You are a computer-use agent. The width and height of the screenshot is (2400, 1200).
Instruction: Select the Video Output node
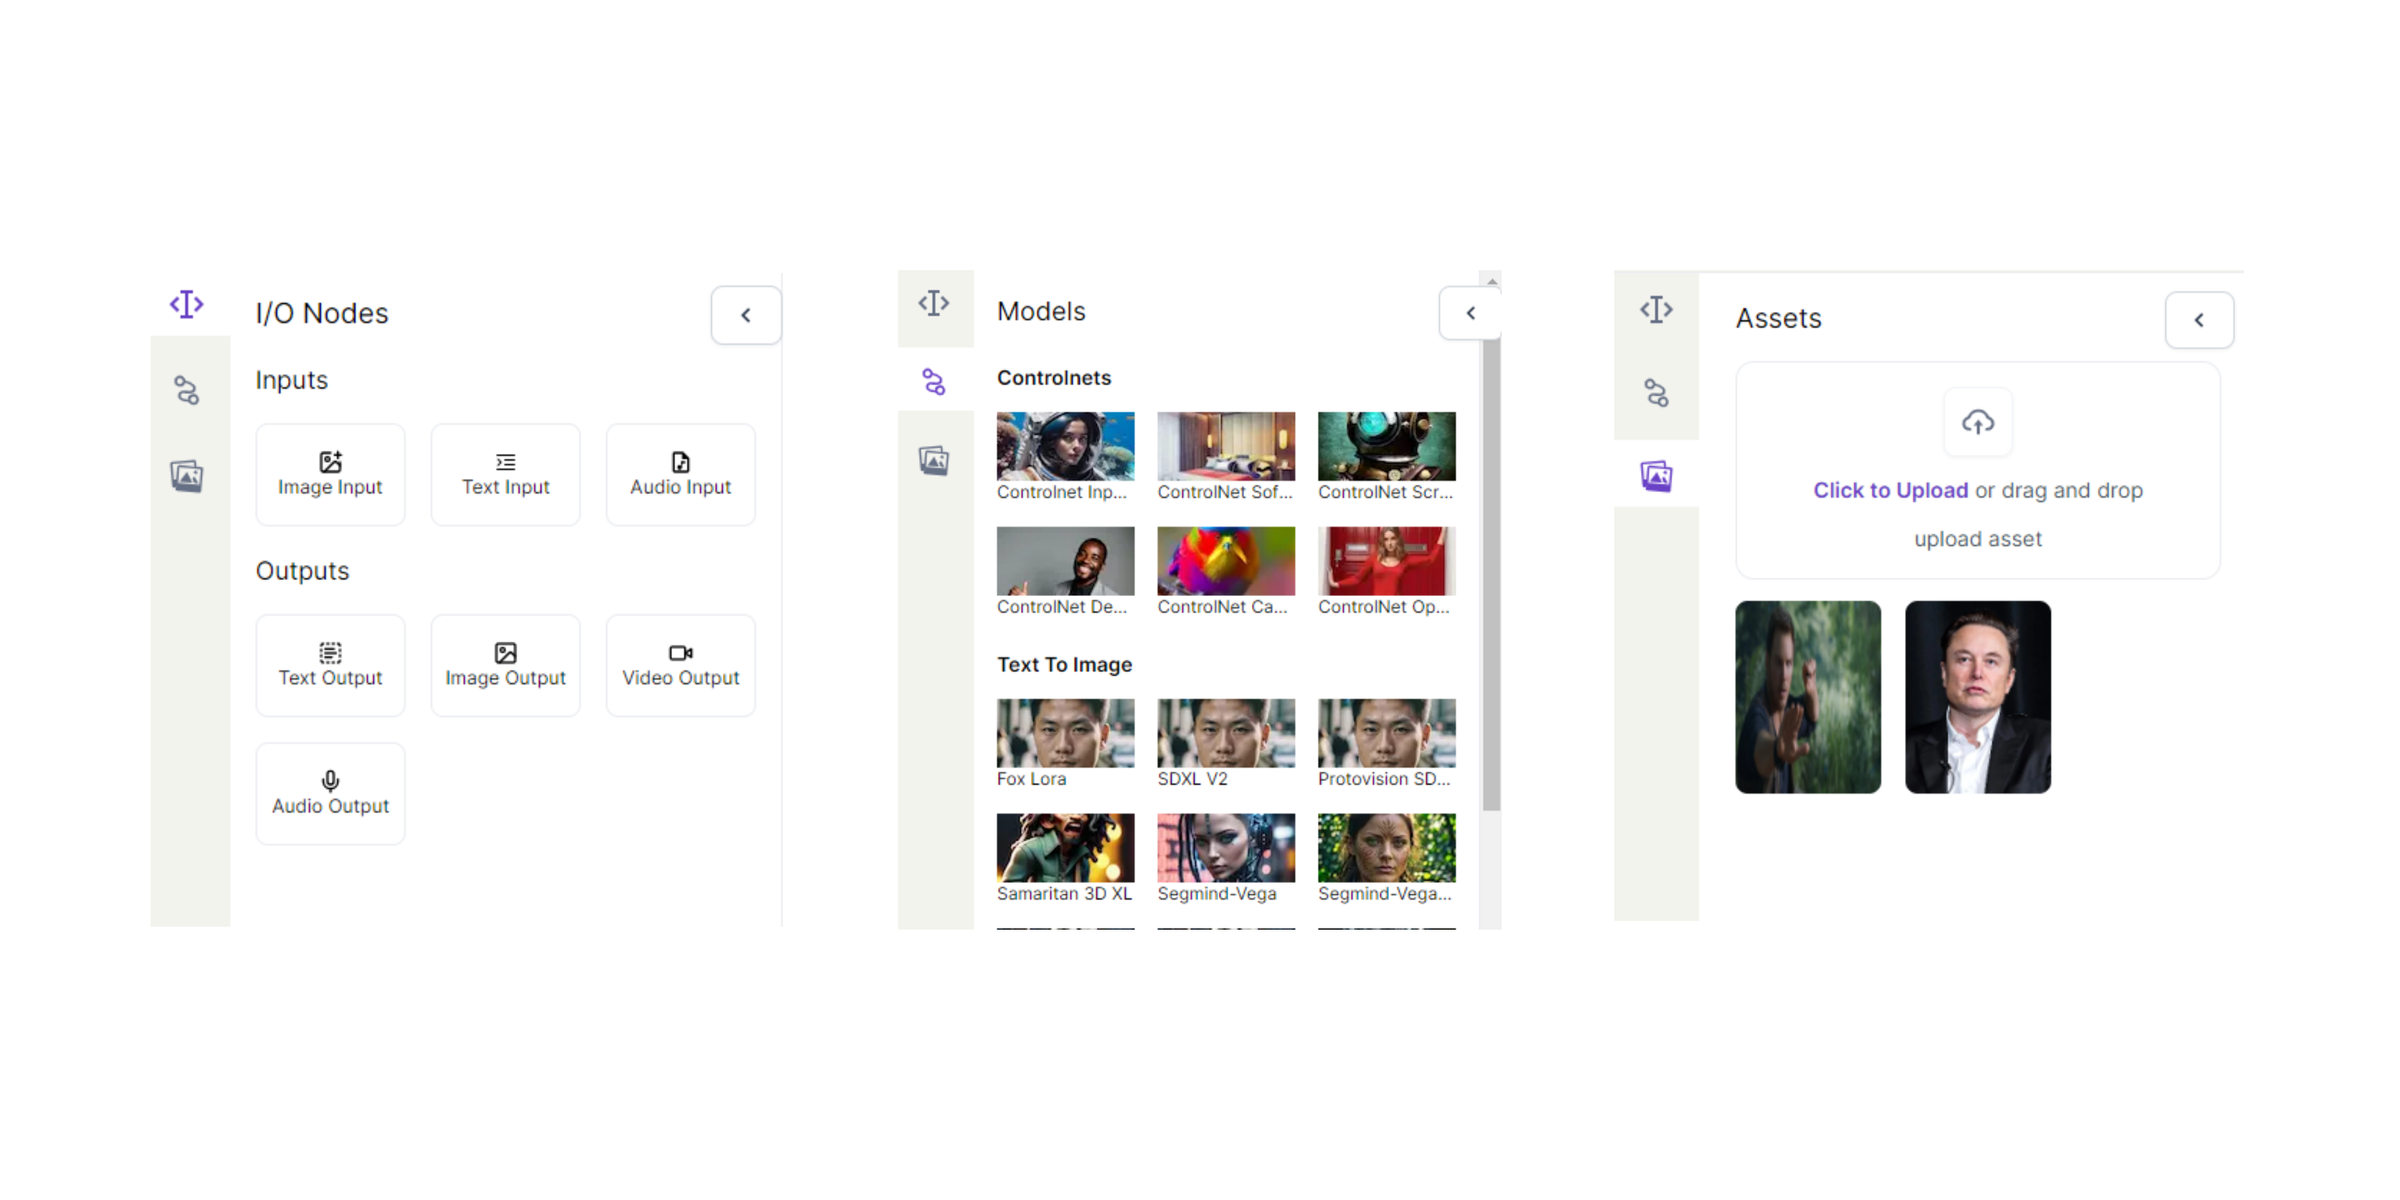pos(680,665)
